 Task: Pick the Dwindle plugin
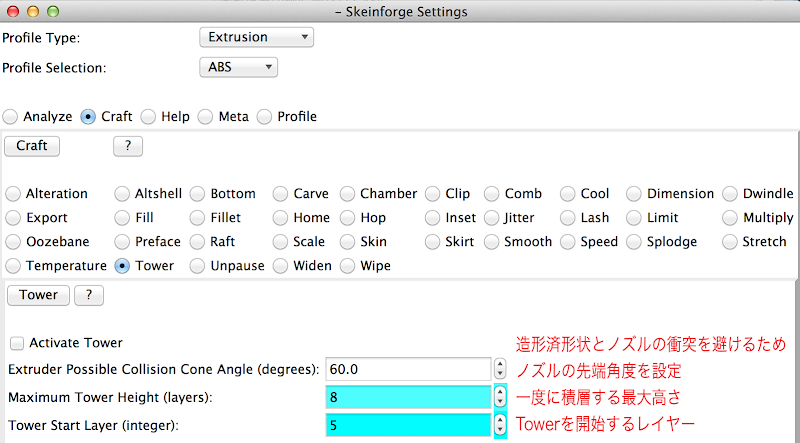pyautogui.click(x=730, y=194)
